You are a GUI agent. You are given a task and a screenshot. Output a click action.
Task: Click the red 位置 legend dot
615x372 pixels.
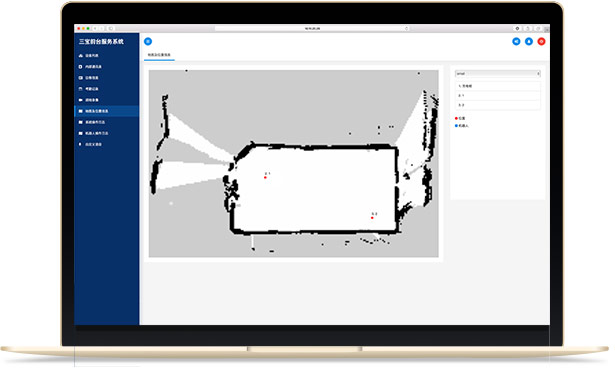click(x=456, y=118)
